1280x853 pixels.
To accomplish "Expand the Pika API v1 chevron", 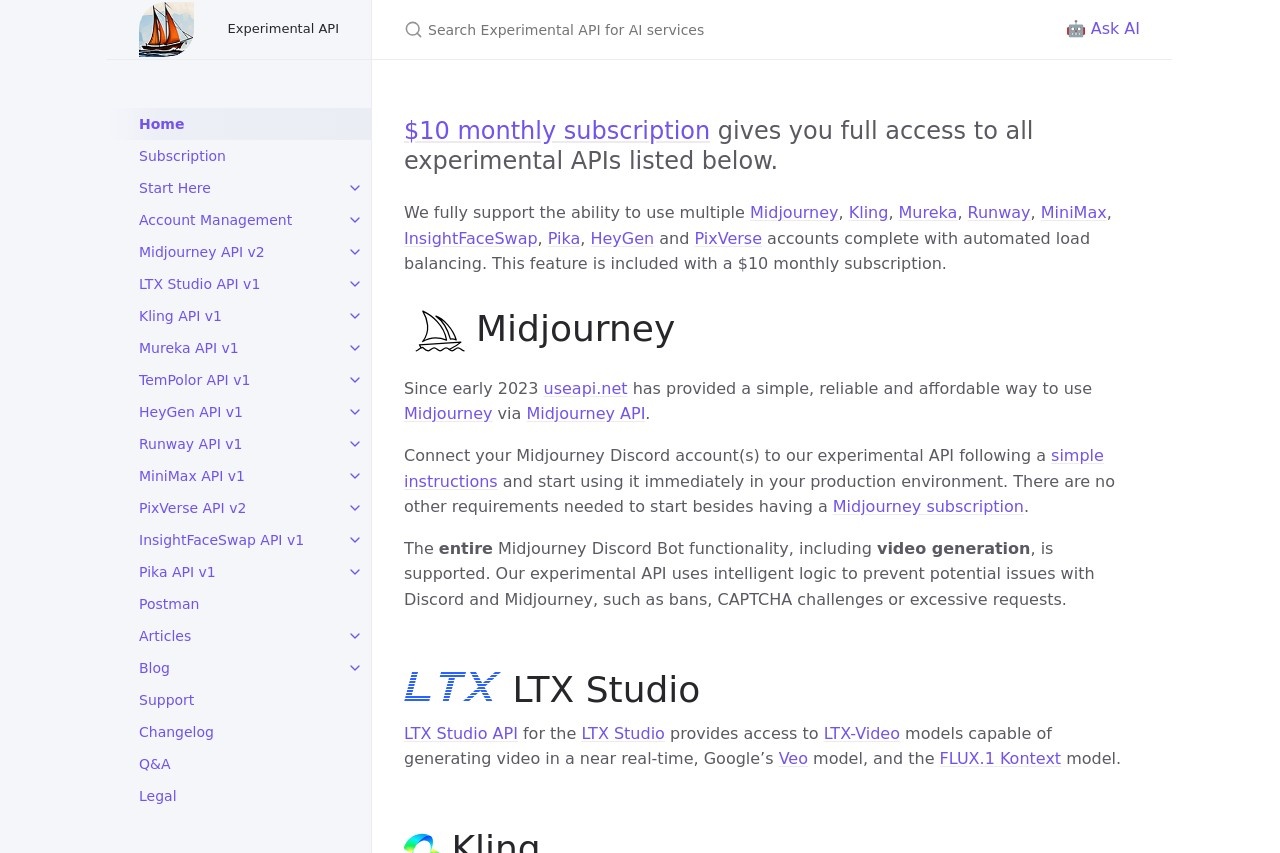I will pyautogui.click(x=355, y=572).
